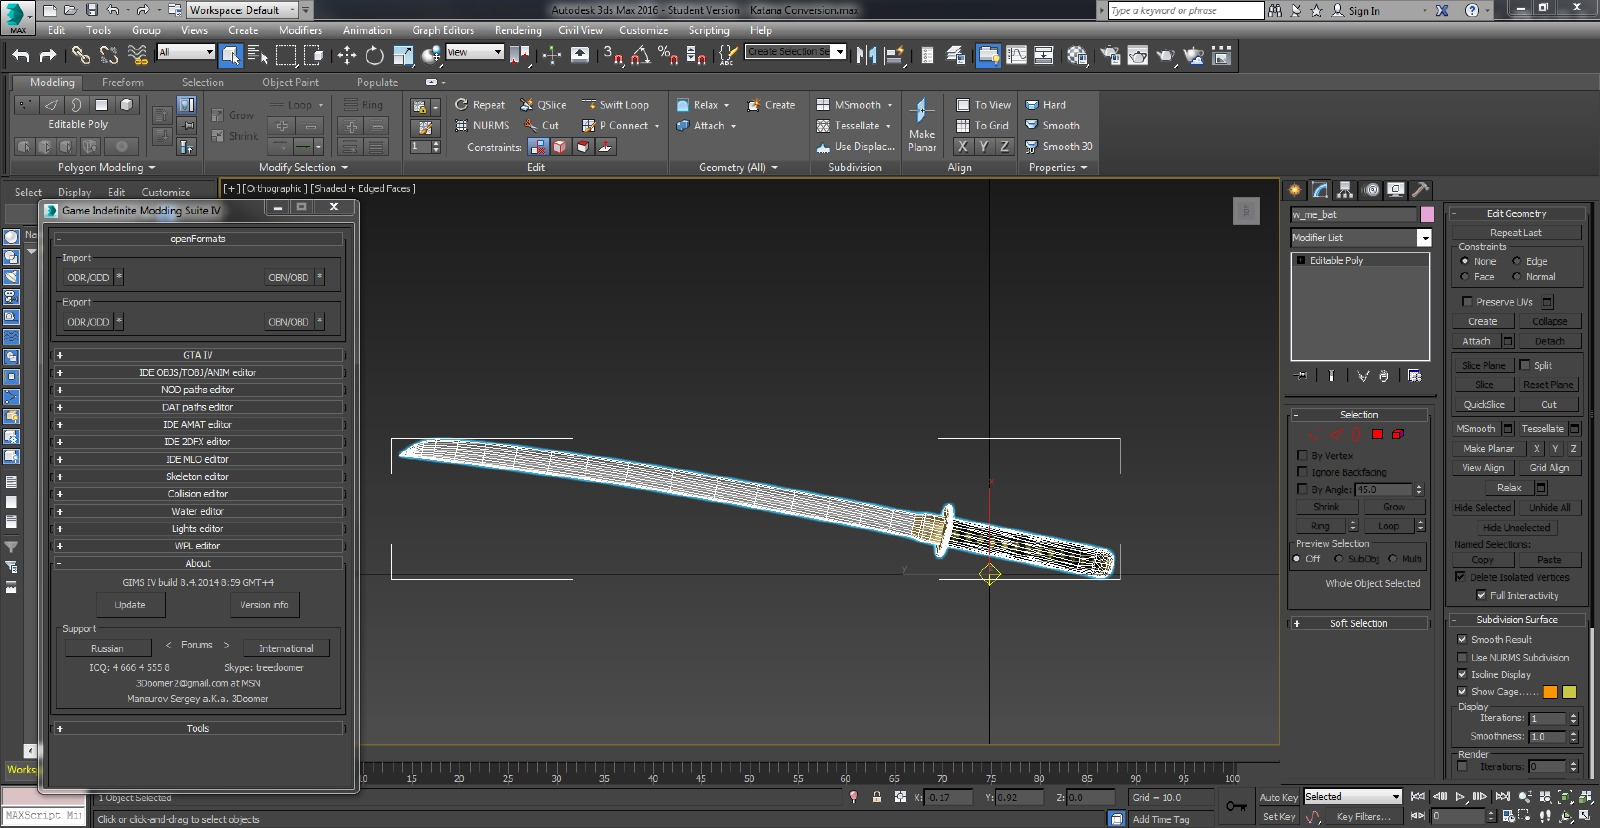Open the Mirror tool
The image size is (1600, 828).
pyautogui.click(x=866, y=55)
